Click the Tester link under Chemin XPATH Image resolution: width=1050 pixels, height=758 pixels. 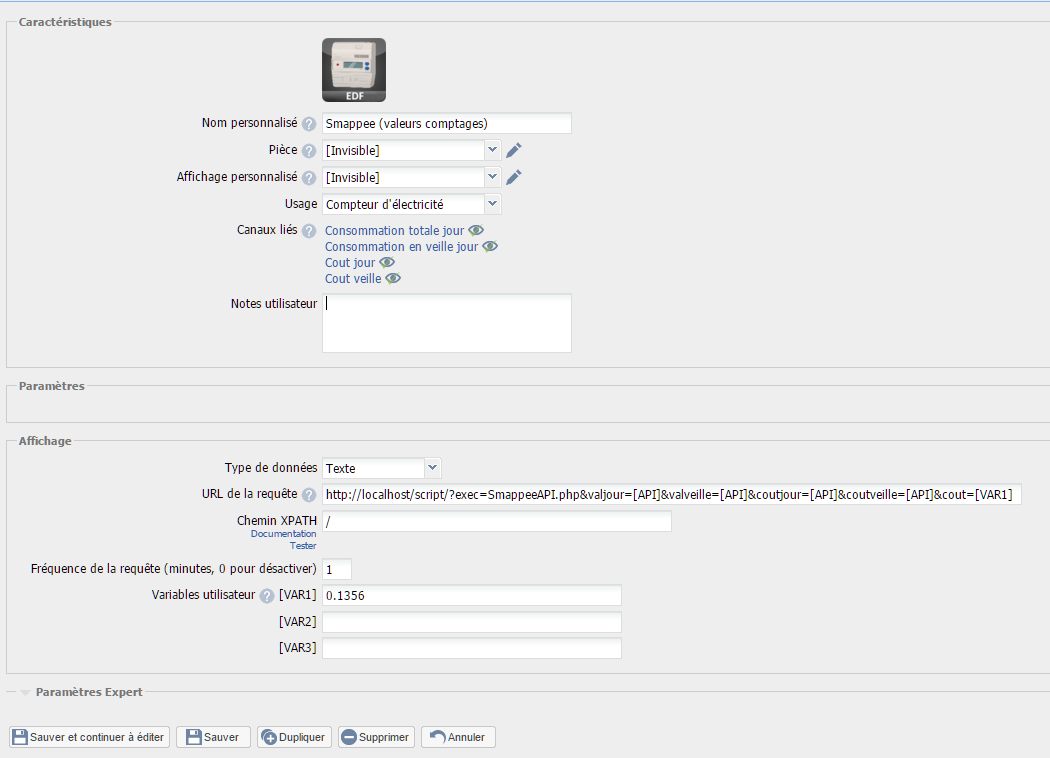303,546
